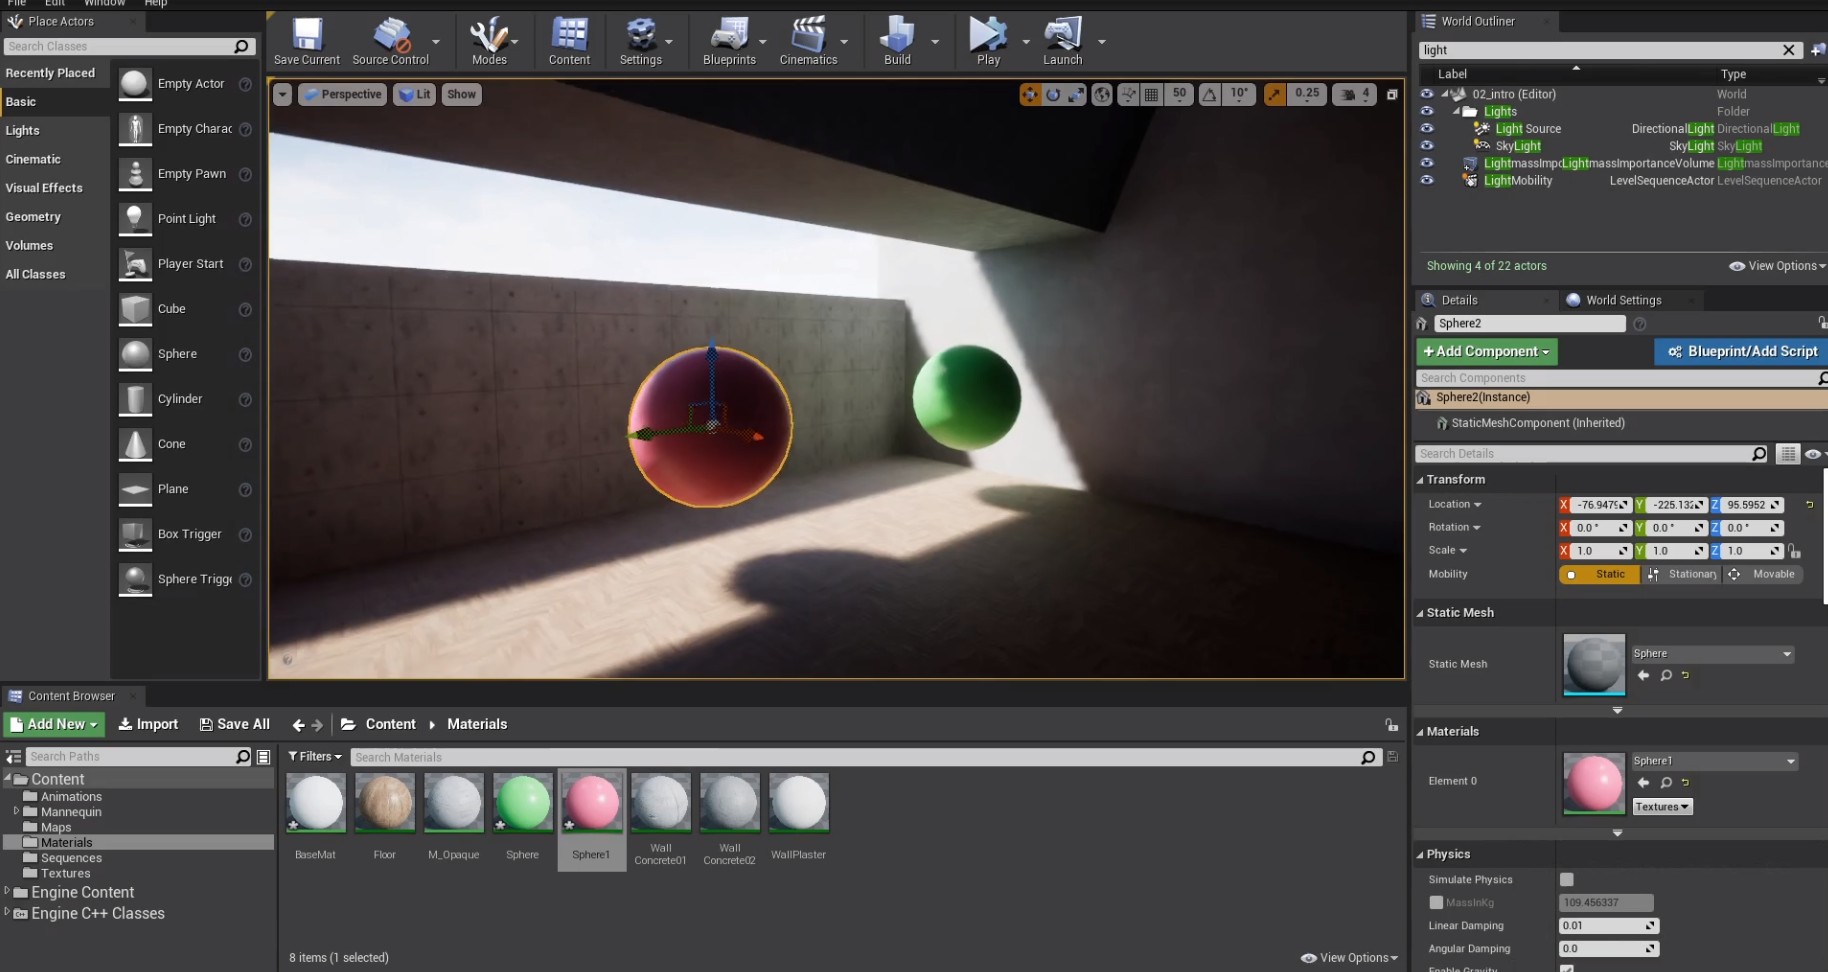Viewport: 1828px width, 972px height.
Task: Select the green Sphere material thumbnail
Action: (x=522, y=803)
